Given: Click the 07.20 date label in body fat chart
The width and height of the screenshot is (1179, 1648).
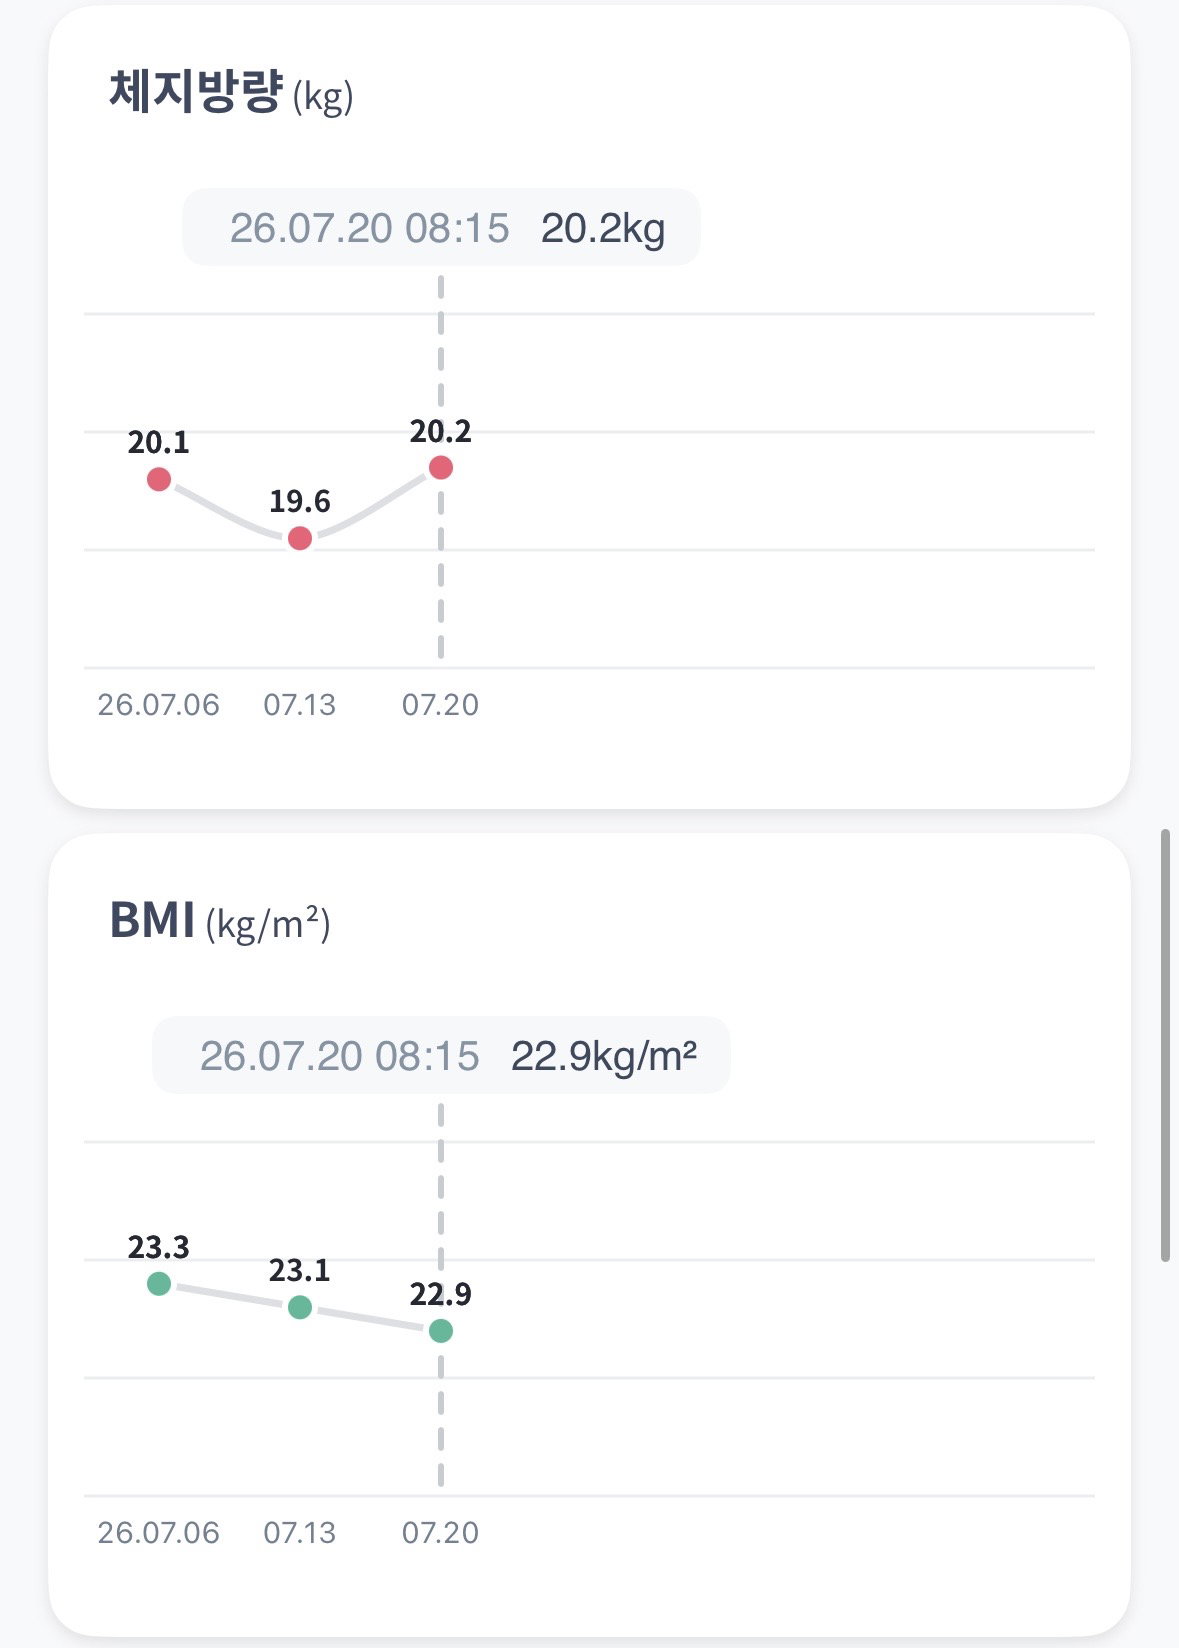Looking at the screenshot, I should tap(441, 705).
